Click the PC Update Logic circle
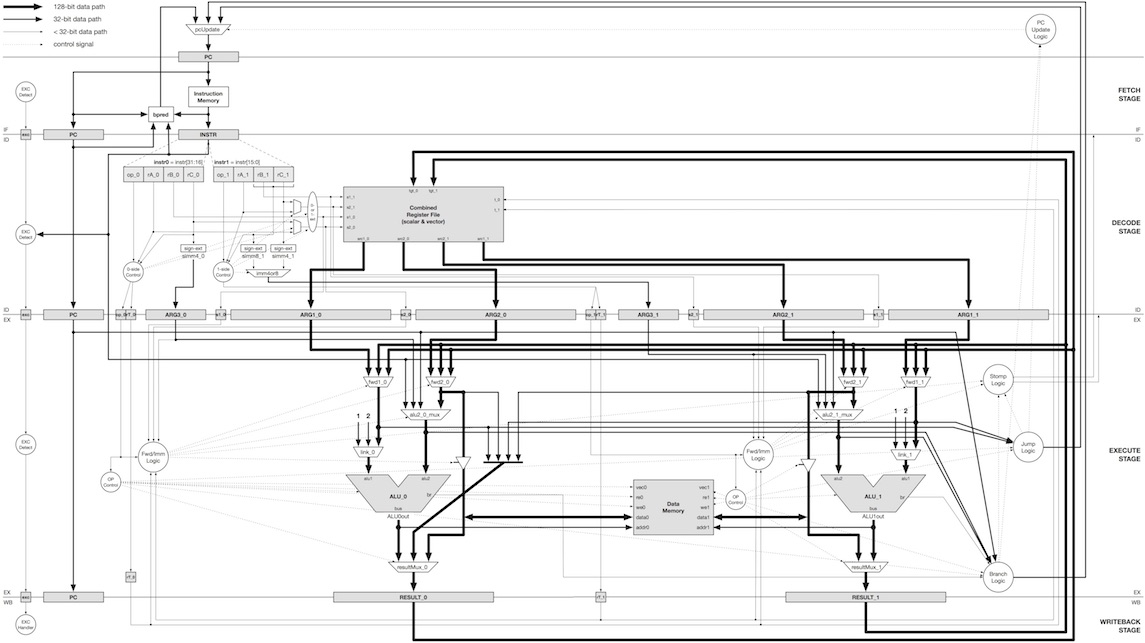Viewport: 1145px width, 643px height. (x=1040, y=27)
